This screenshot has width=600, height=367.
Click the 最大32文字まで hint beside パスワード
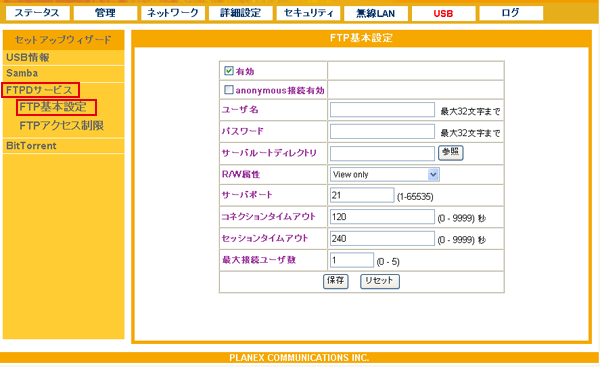[x=470, y=133]
